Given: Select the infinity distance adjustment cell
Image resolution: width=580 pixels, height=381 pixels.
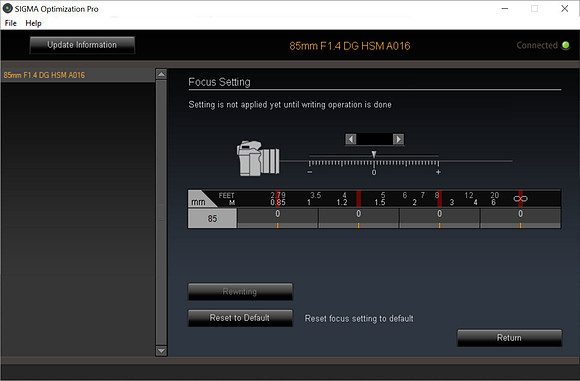Looking at the screenshot, I should click(520, 218).
